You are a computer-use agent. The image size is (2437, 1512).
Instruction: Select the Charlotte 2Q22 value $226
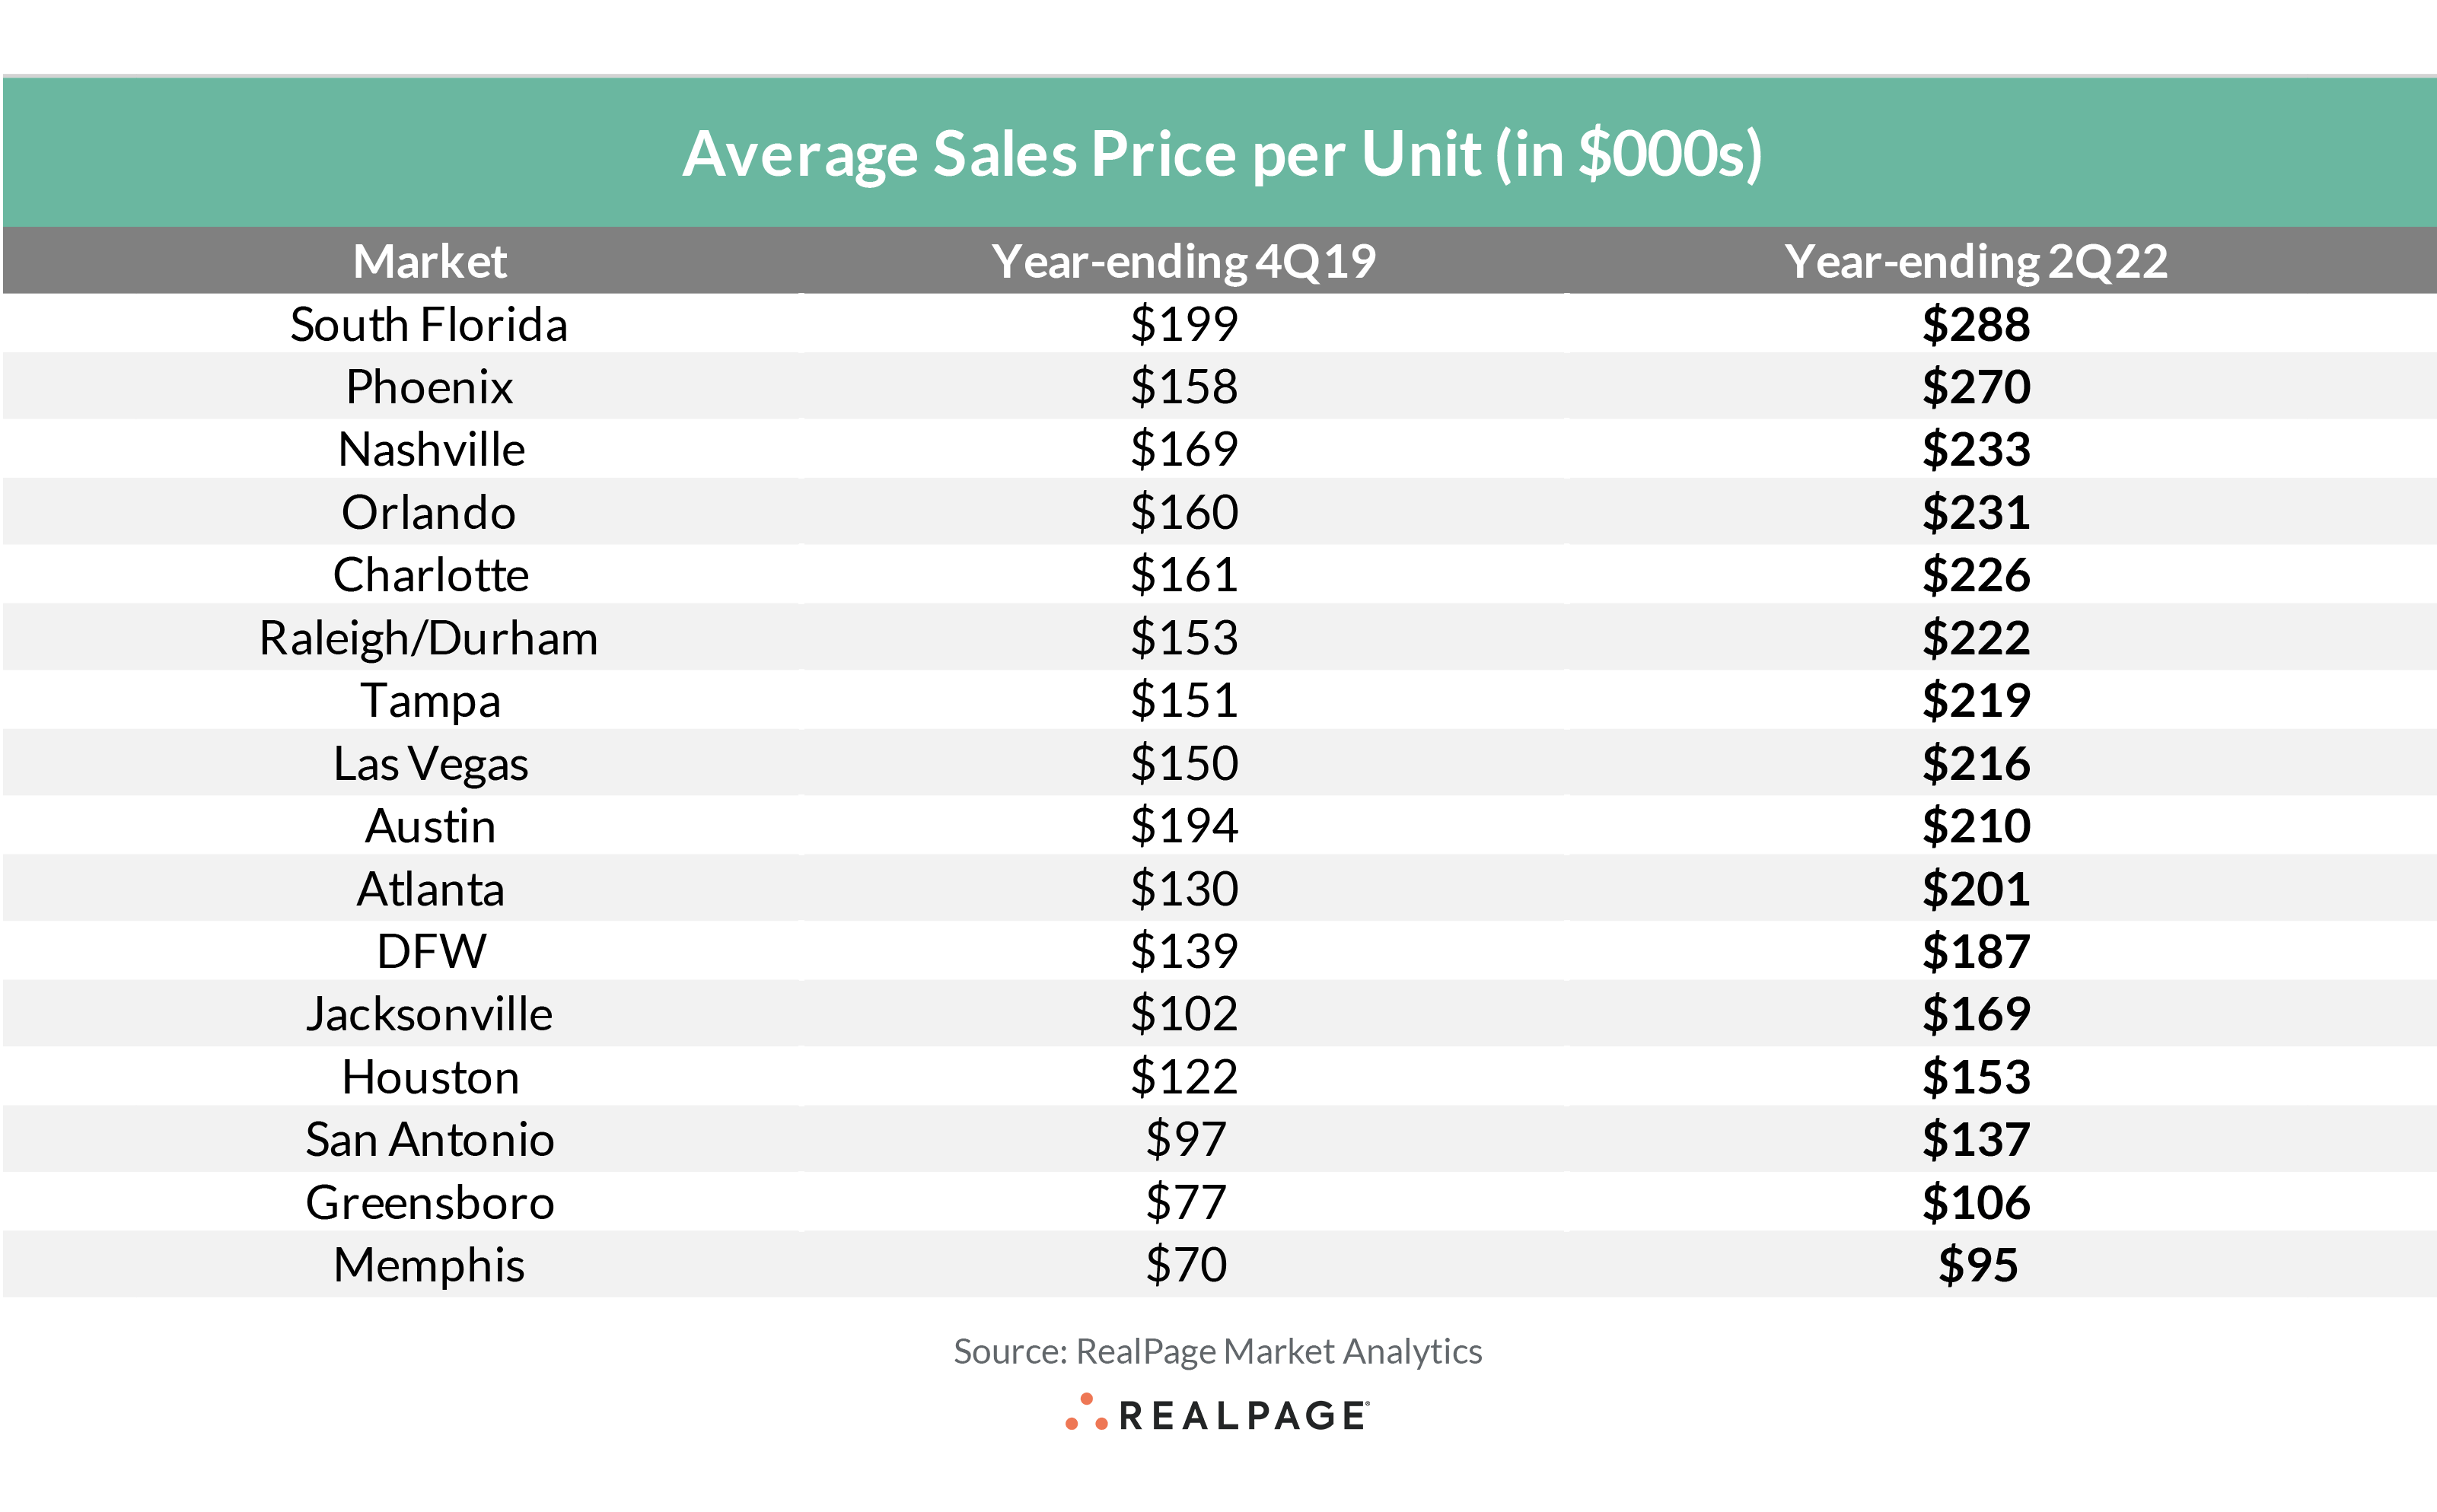(x=1976, y=575)
